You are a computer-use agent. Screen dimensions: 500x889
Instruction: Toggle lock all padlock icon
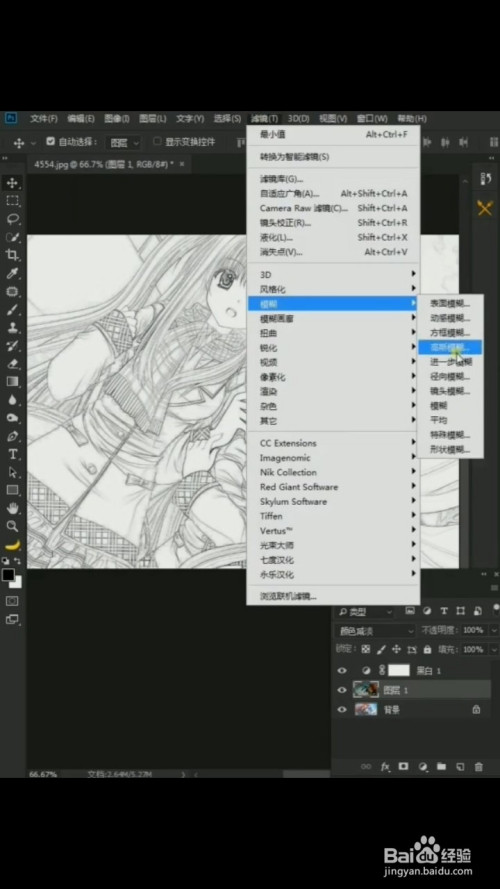(427, 649)
